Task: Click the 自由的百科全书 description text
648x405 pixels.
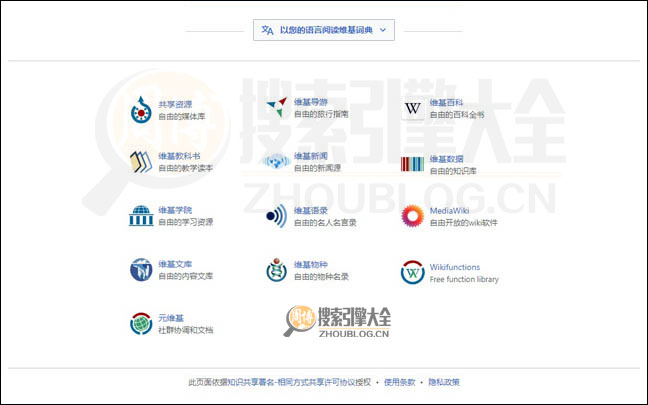Action: click(x=457, y=115)
